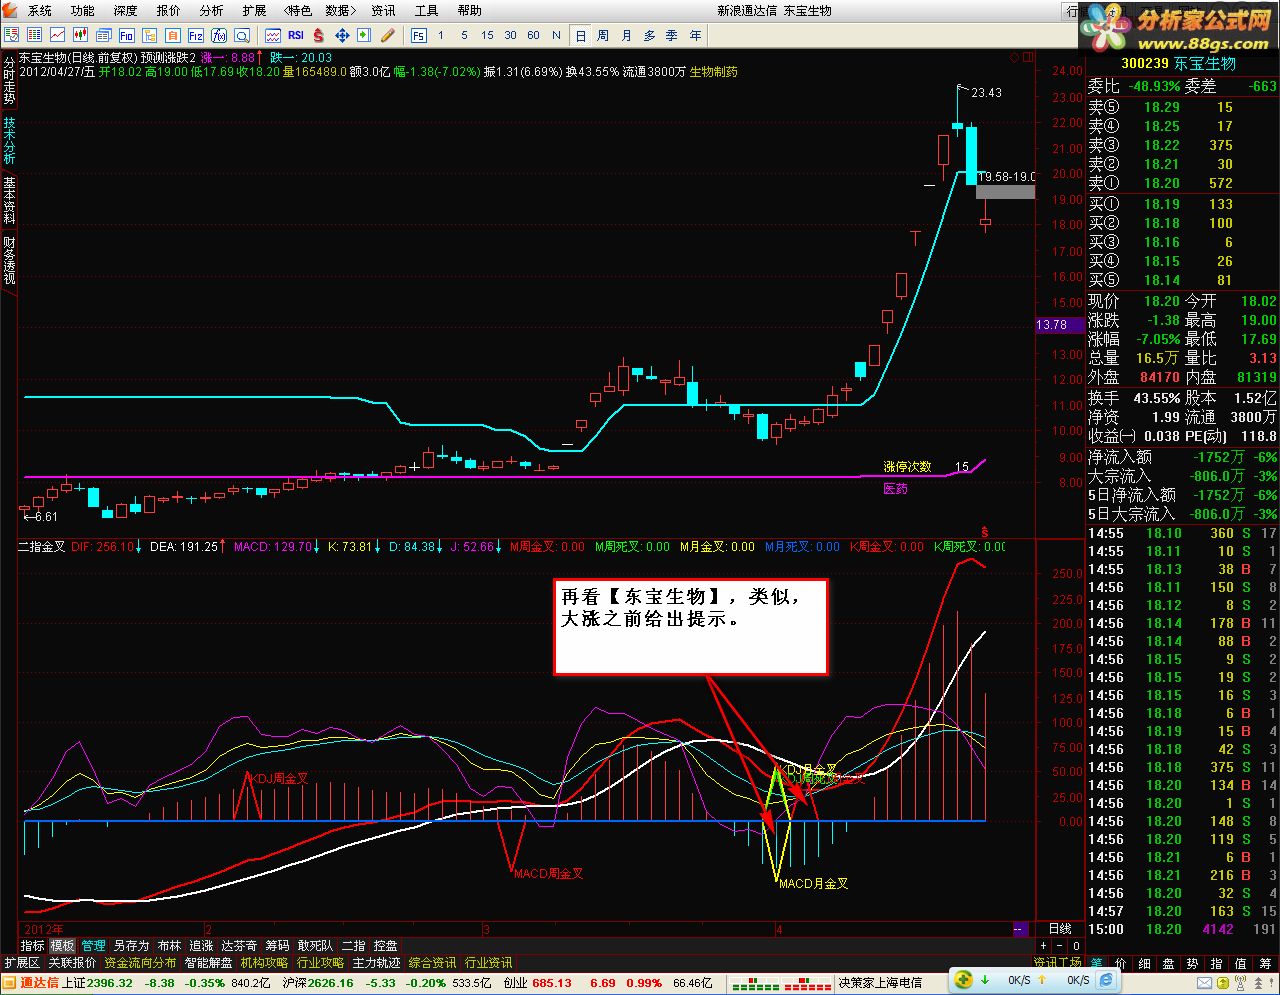Switch to the yearly 年 period

[695, 35]
